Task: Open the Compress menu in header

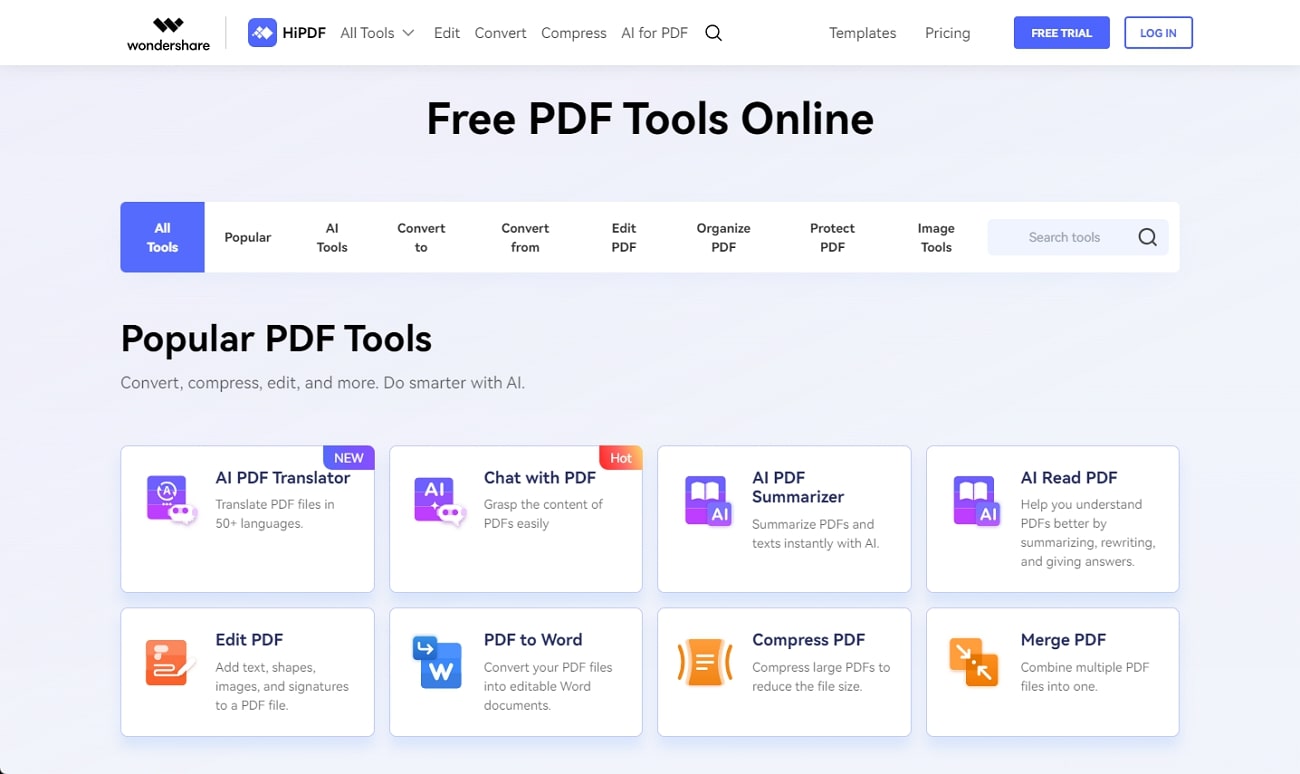Action: point(574,33)
